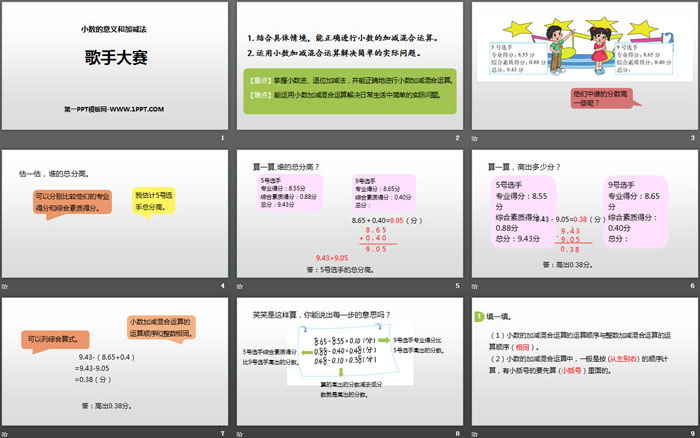Viewport: 700px width, 438px height.
Task: Select slide 5 thumbnail showing 8.65+0.40 calculation
Action: [350, 214]
